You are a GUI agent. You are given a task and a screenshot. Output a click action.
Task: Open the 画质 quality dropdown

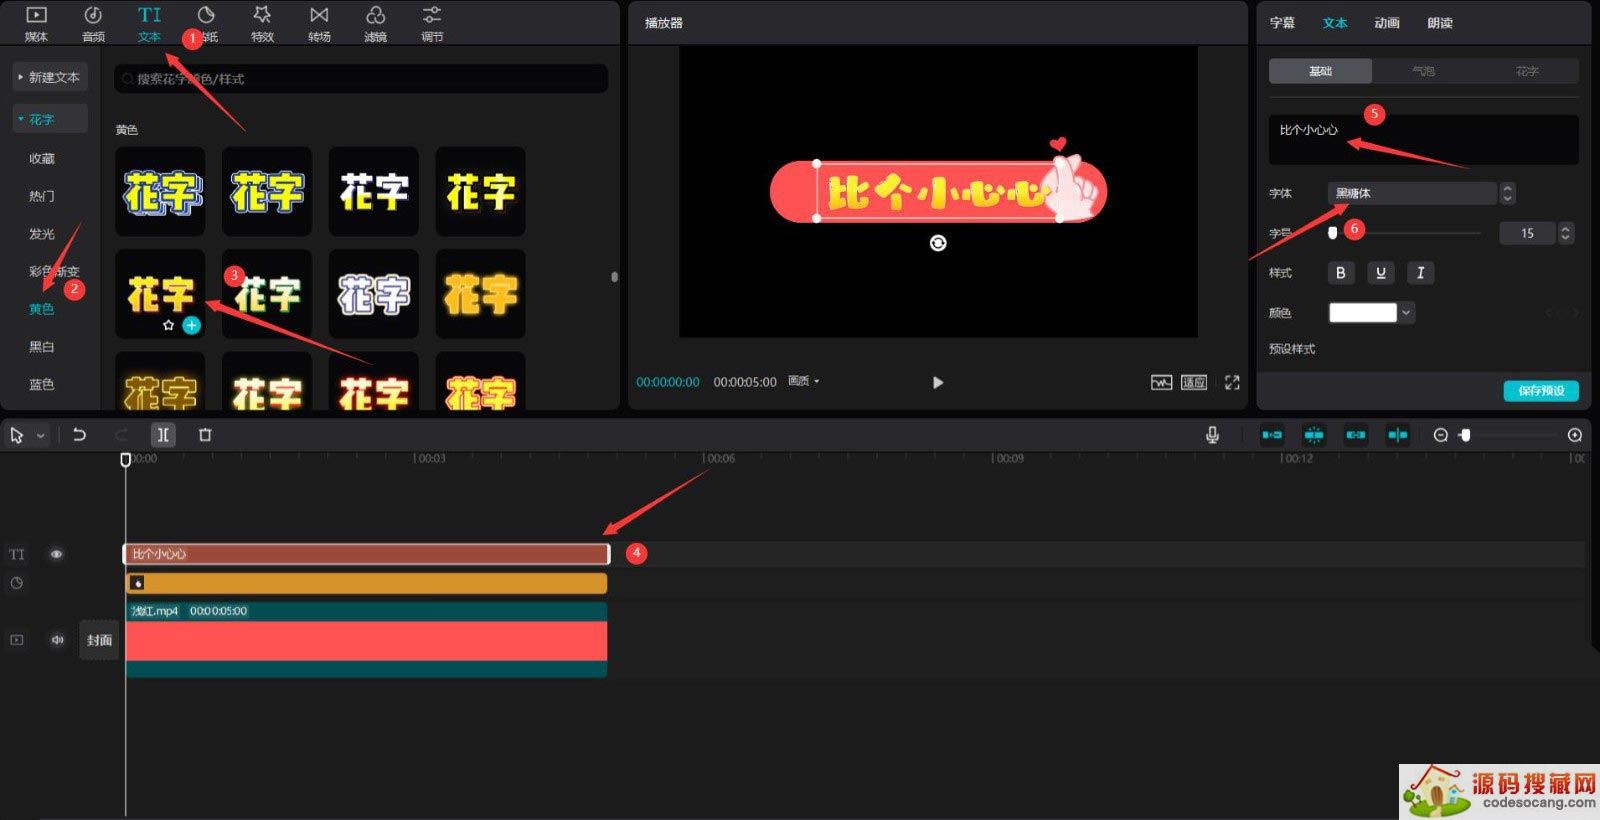click(803, 381)
